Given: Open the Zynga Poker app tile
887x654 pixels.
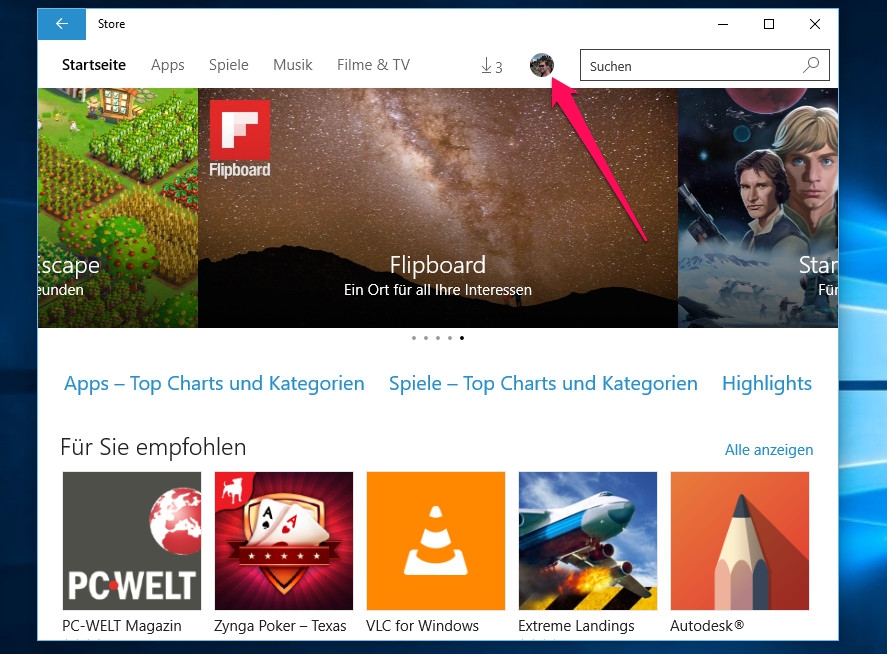Looking at the screenshot, I should pyautogui.click(x=284, y=541).
